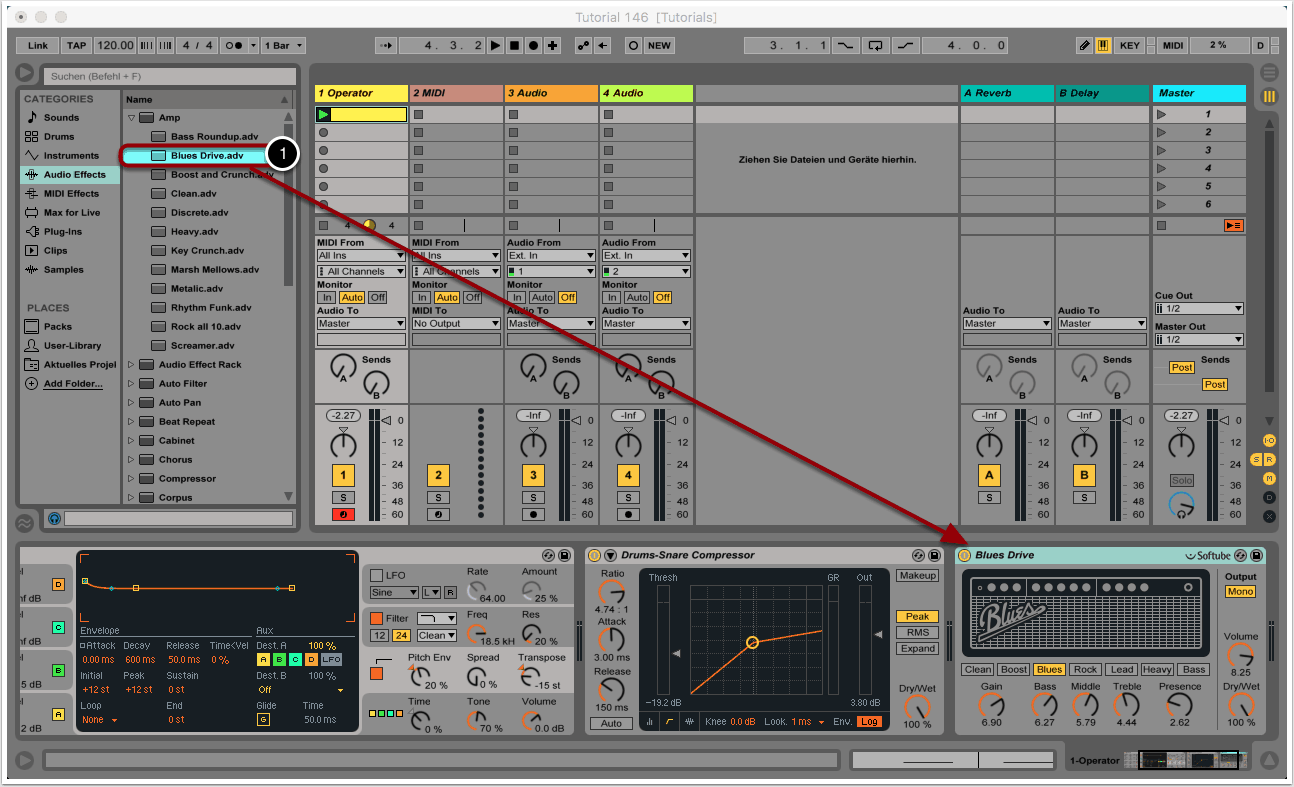Click the headphone preview icon in browser

tap(54, 519)
